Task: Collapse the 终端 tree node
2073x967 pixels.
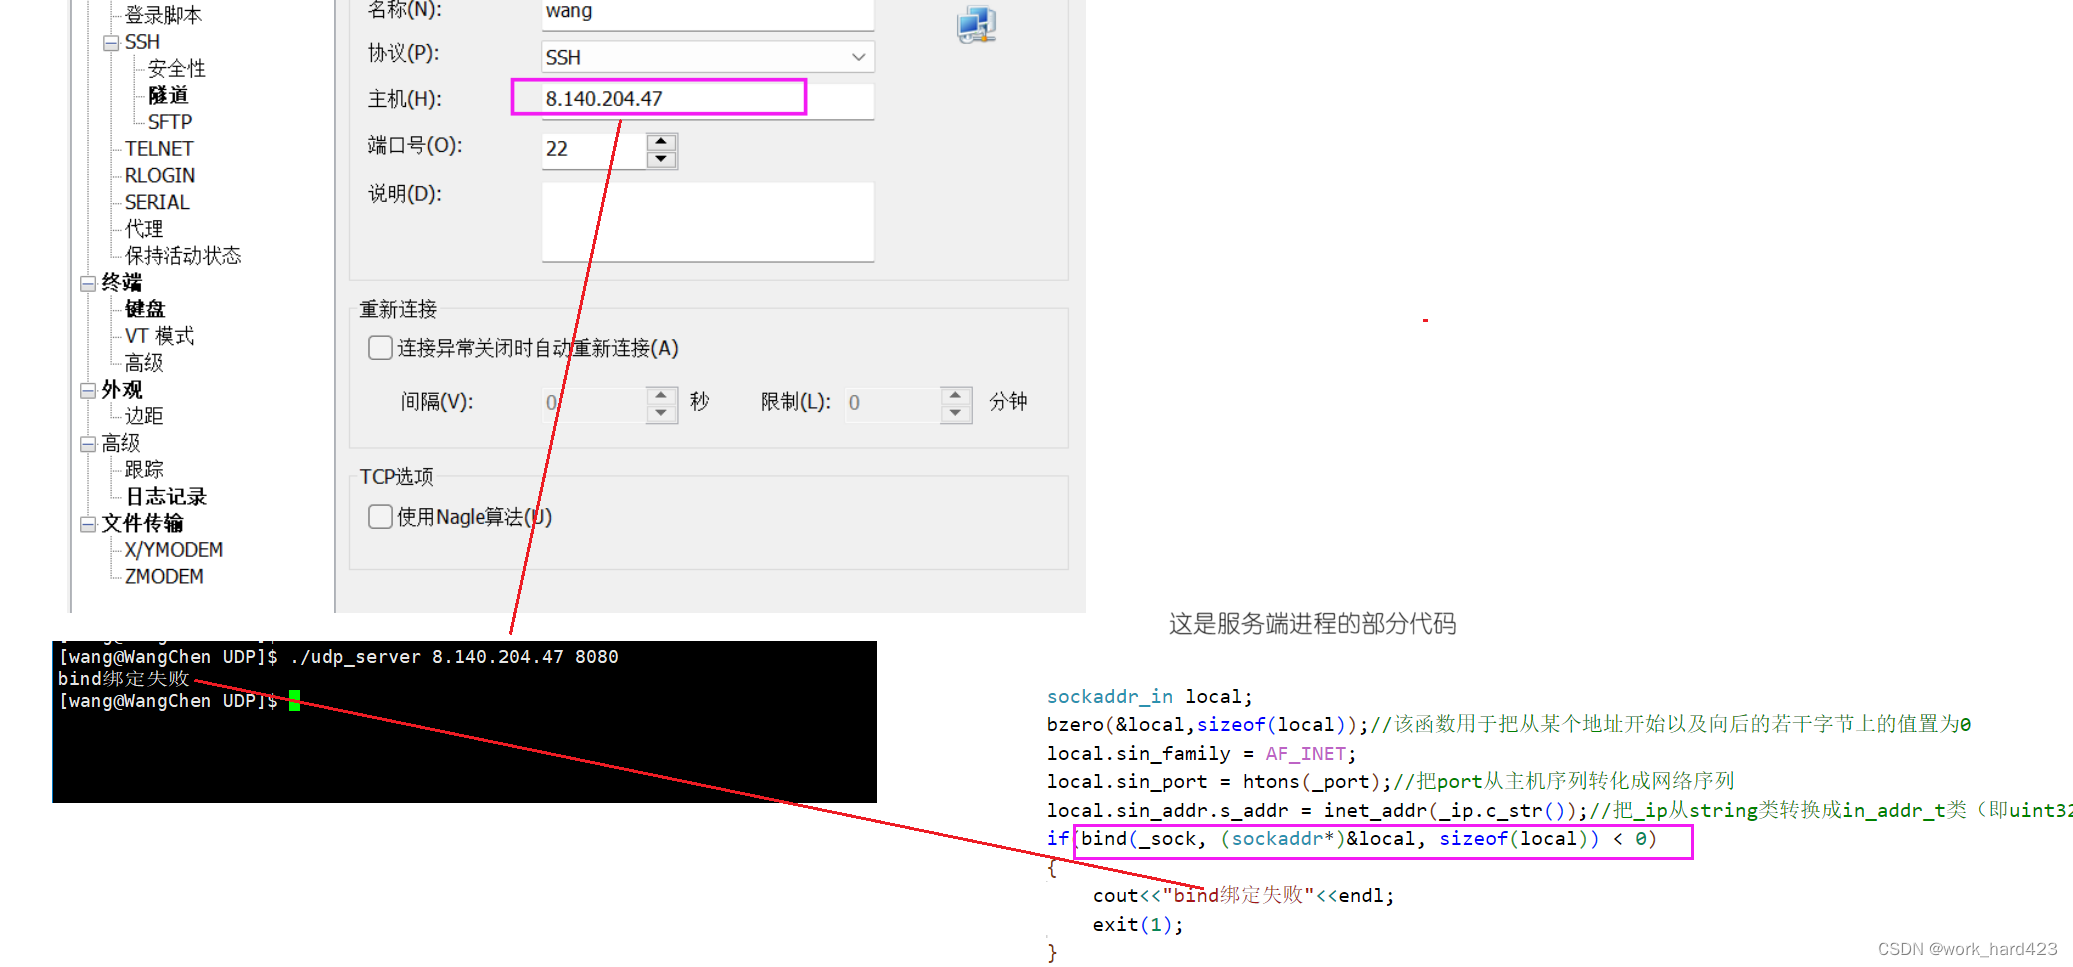Action: click(x=88, y=284)
